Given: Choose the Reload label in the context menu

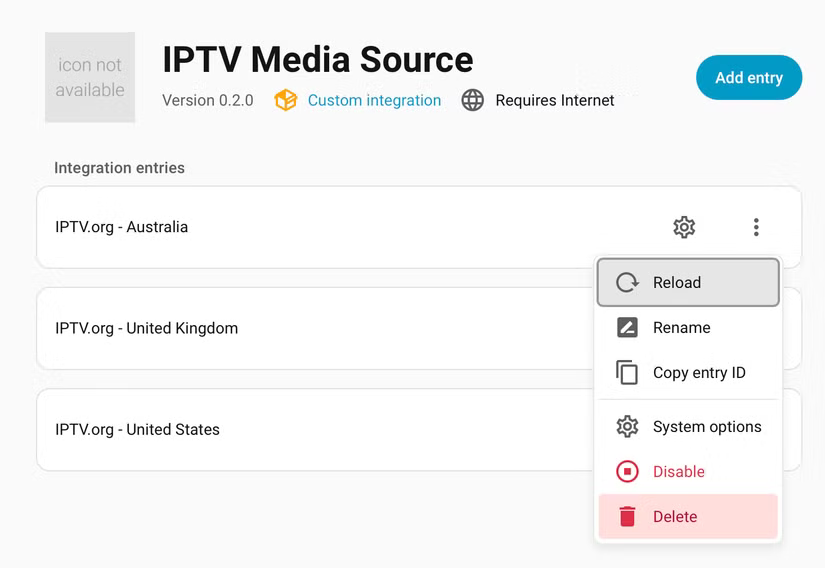Looking at the screenshot, I should [x=677, y=283].
